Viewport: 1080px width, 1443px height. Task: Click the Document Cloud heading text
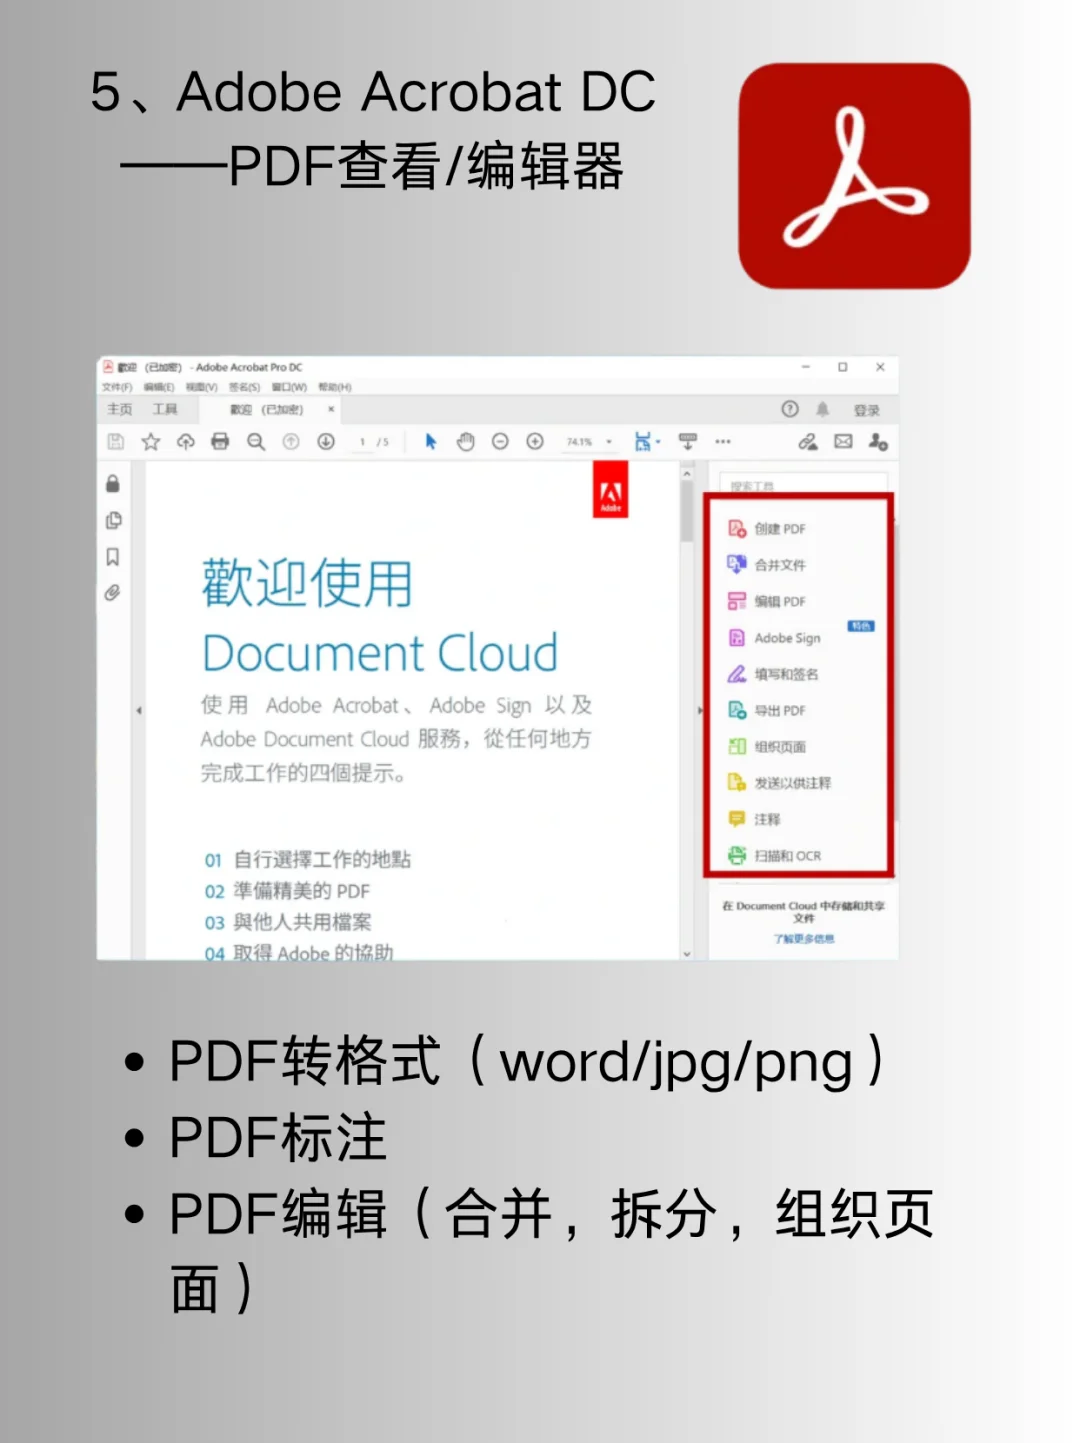380,653
